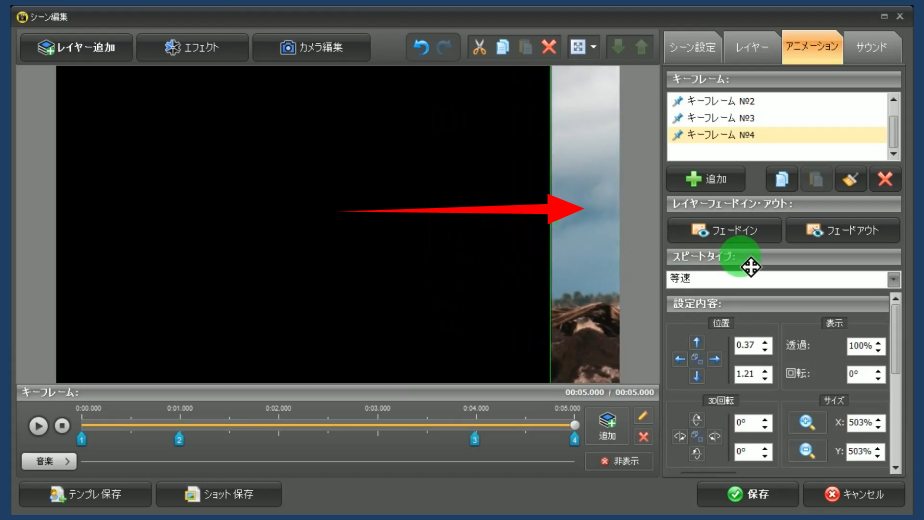This screenshot has width=924, height=520.
Task: Select keyframe marker 2 on the timeline
Action: (179, 439)
